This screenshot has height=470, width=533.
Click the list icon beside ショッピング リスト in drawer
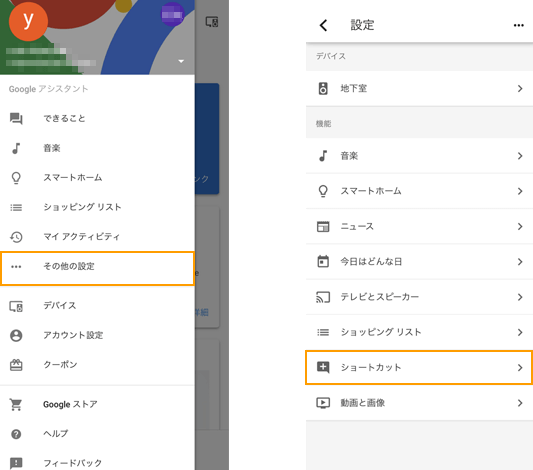[16, 207]
